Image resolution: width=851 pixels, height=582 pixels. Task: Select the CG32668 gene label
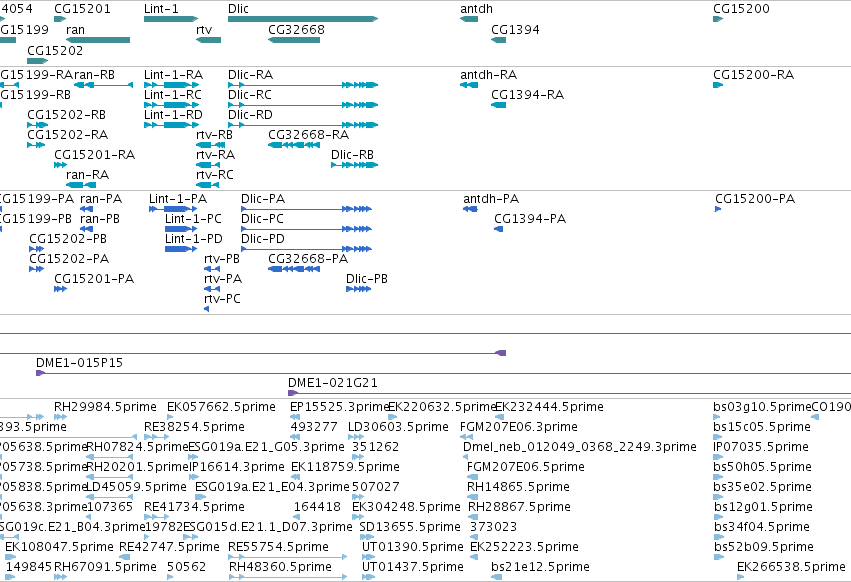[x=296, y=30]
